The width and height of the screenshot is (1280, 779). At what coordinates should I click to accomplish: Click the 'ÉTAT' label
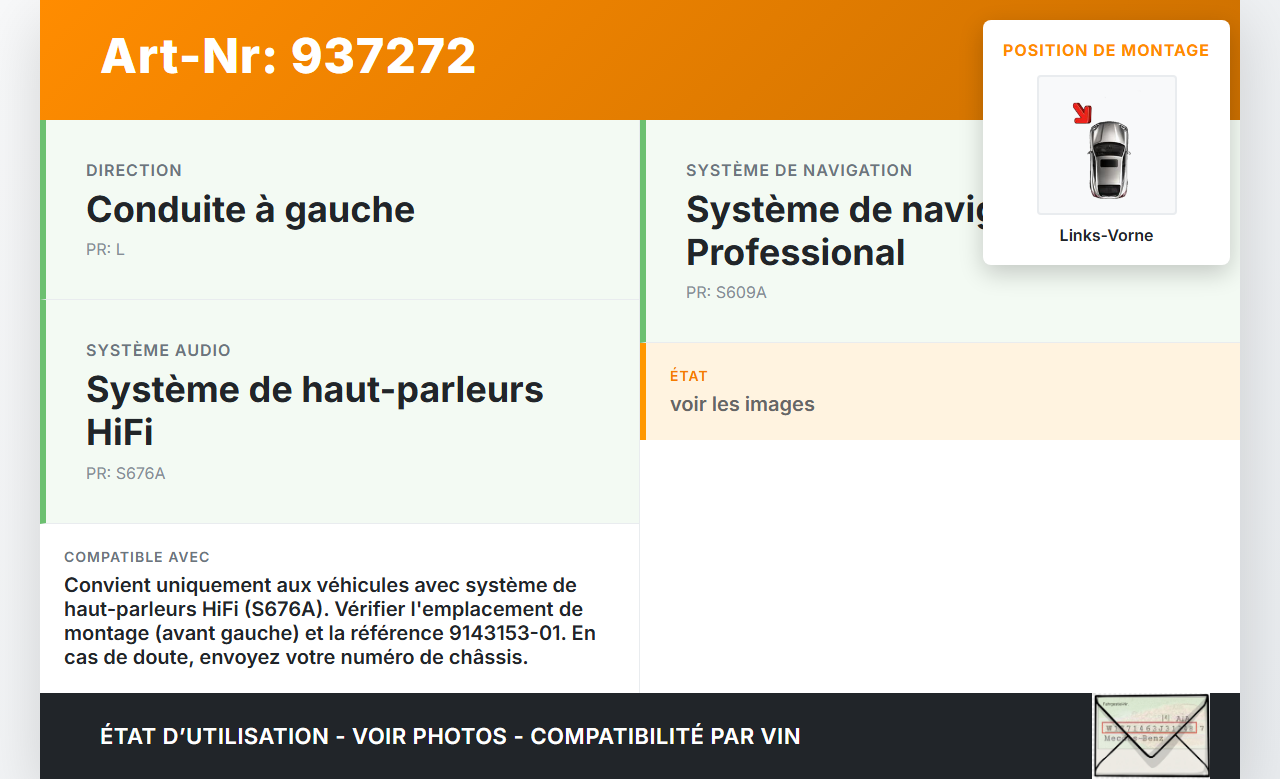(689, 376)
